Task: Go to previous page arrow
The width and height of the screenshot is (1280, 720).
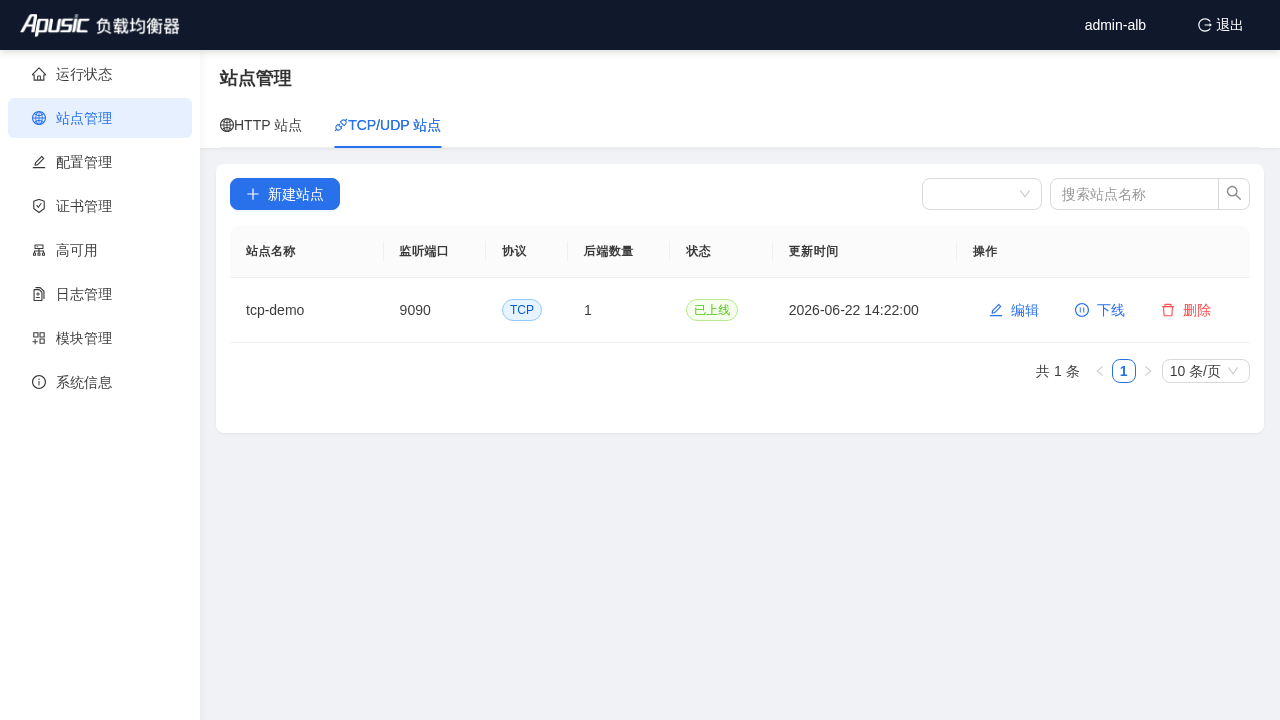Action: (x=1100, y=371)
